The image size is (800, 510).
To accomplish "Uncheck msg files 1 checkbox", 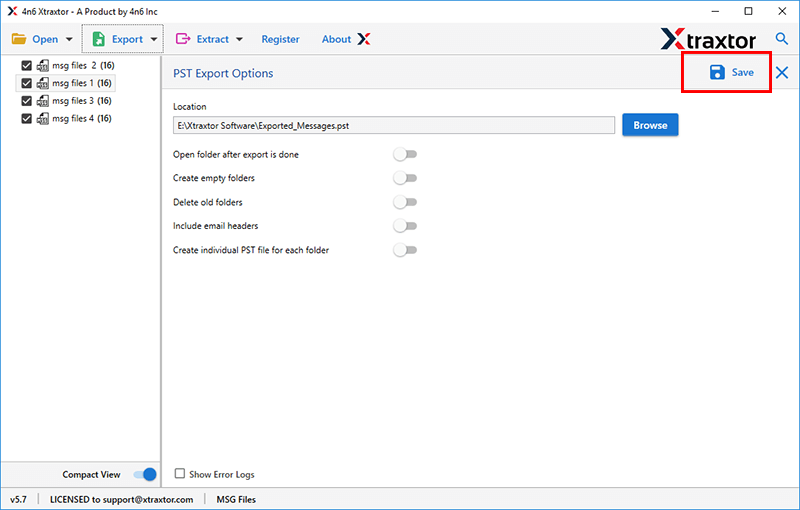I will click(27, 83).
